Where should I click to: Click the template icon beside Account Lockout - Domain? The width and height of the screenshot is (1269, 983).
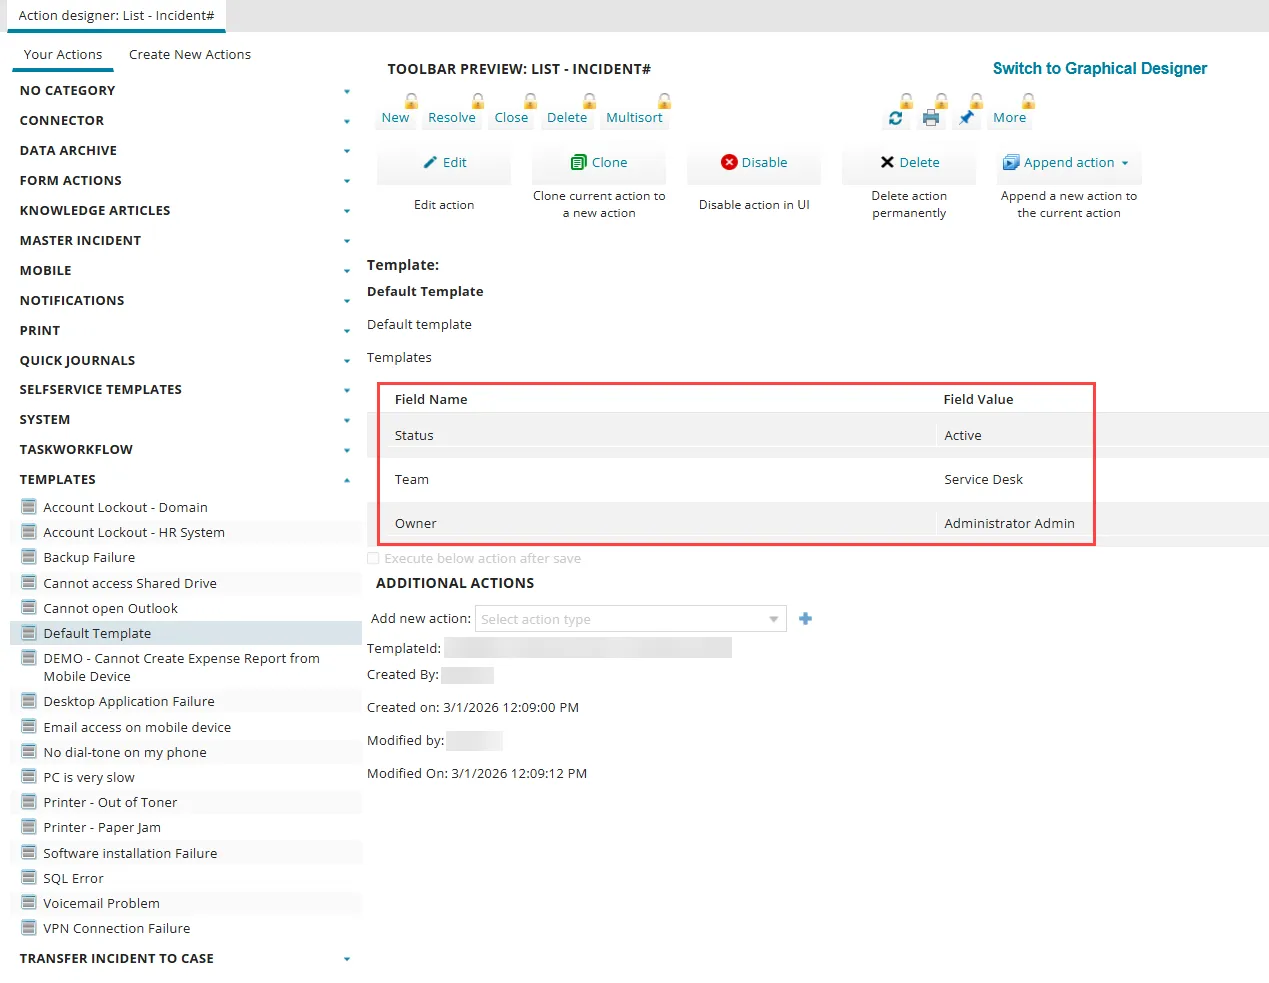click(x=29, y=507)
